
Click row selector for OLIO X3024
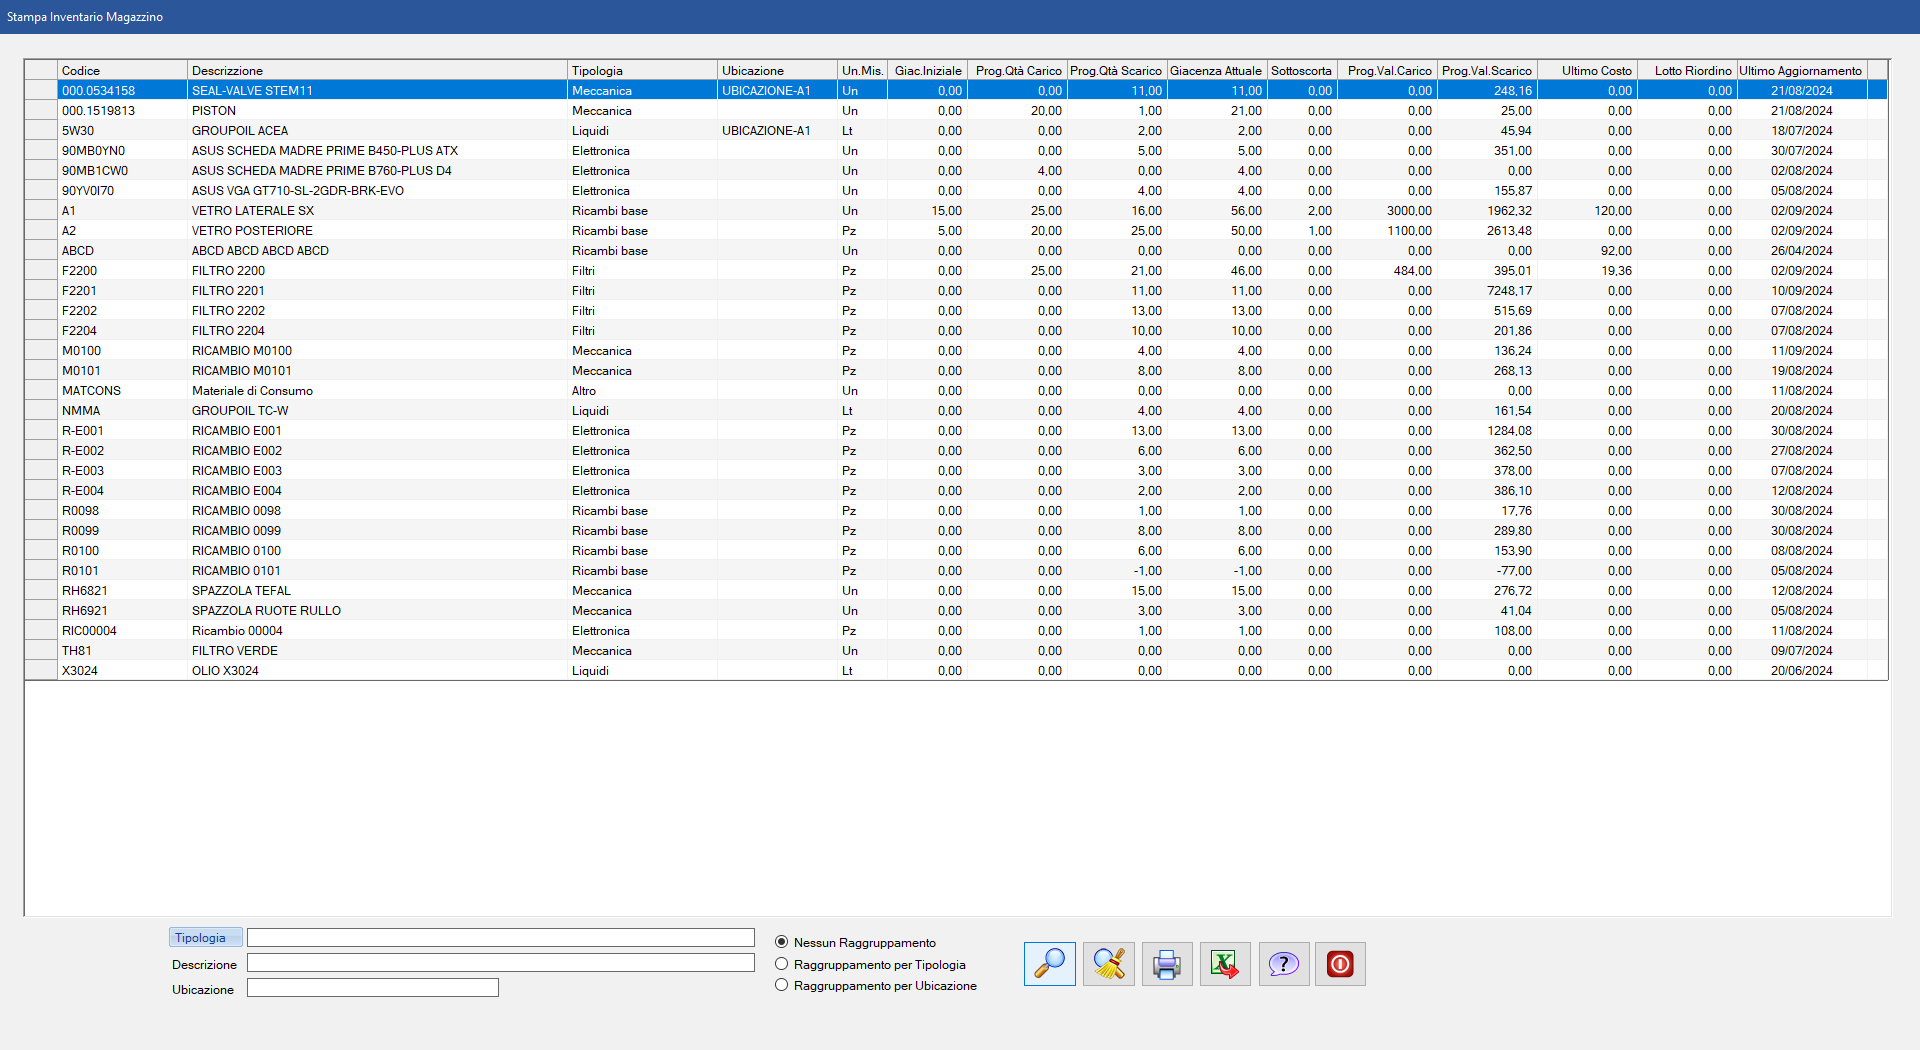[x=41, y=671]
